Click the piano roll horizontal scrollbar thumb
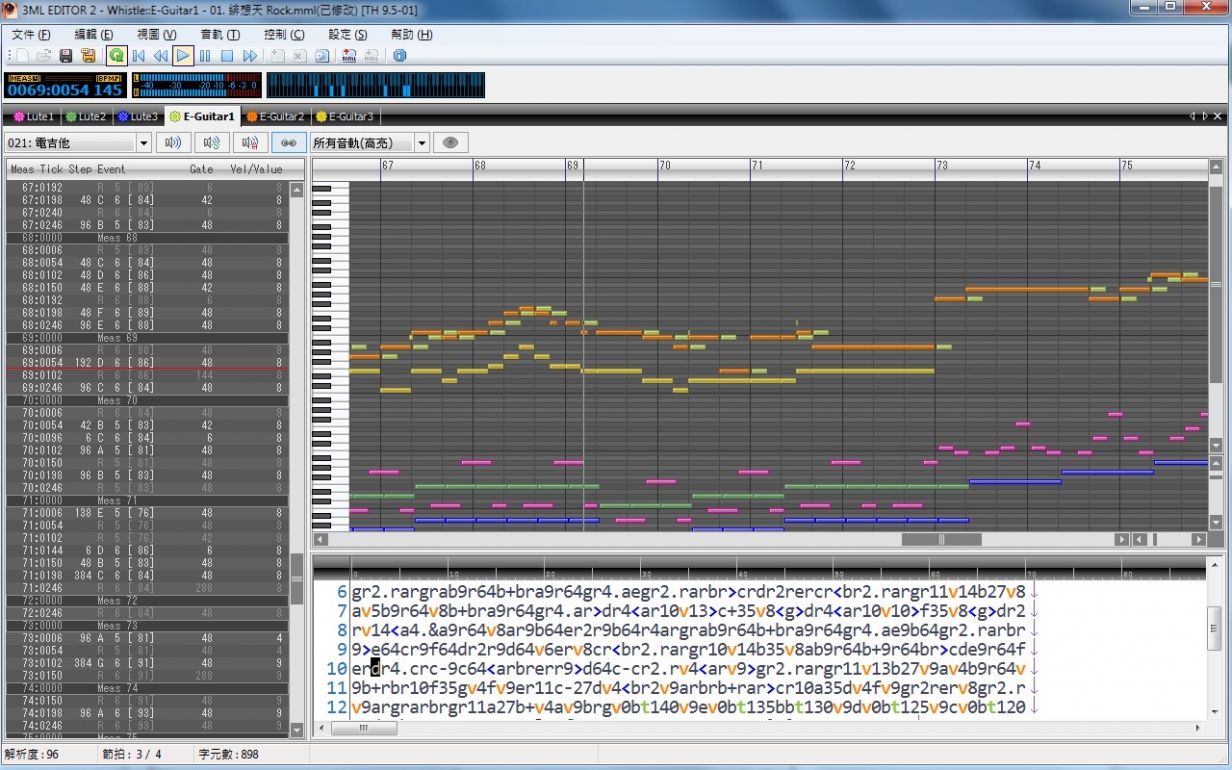This screenshot has height=770, width=1232. tap(939, 539)
